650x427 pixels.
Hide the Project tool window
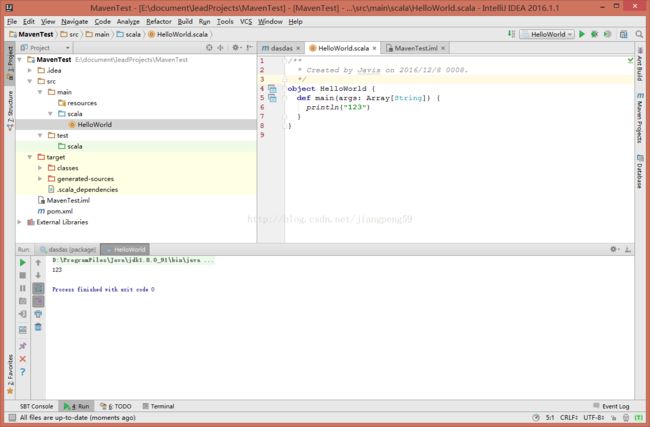[249, 48]
